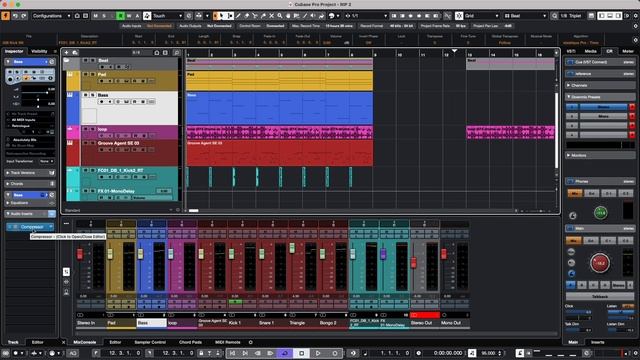The width and height of the screenshot is (640, 360).
Task: Click the Record transport button
Action: tap(335, 353)
